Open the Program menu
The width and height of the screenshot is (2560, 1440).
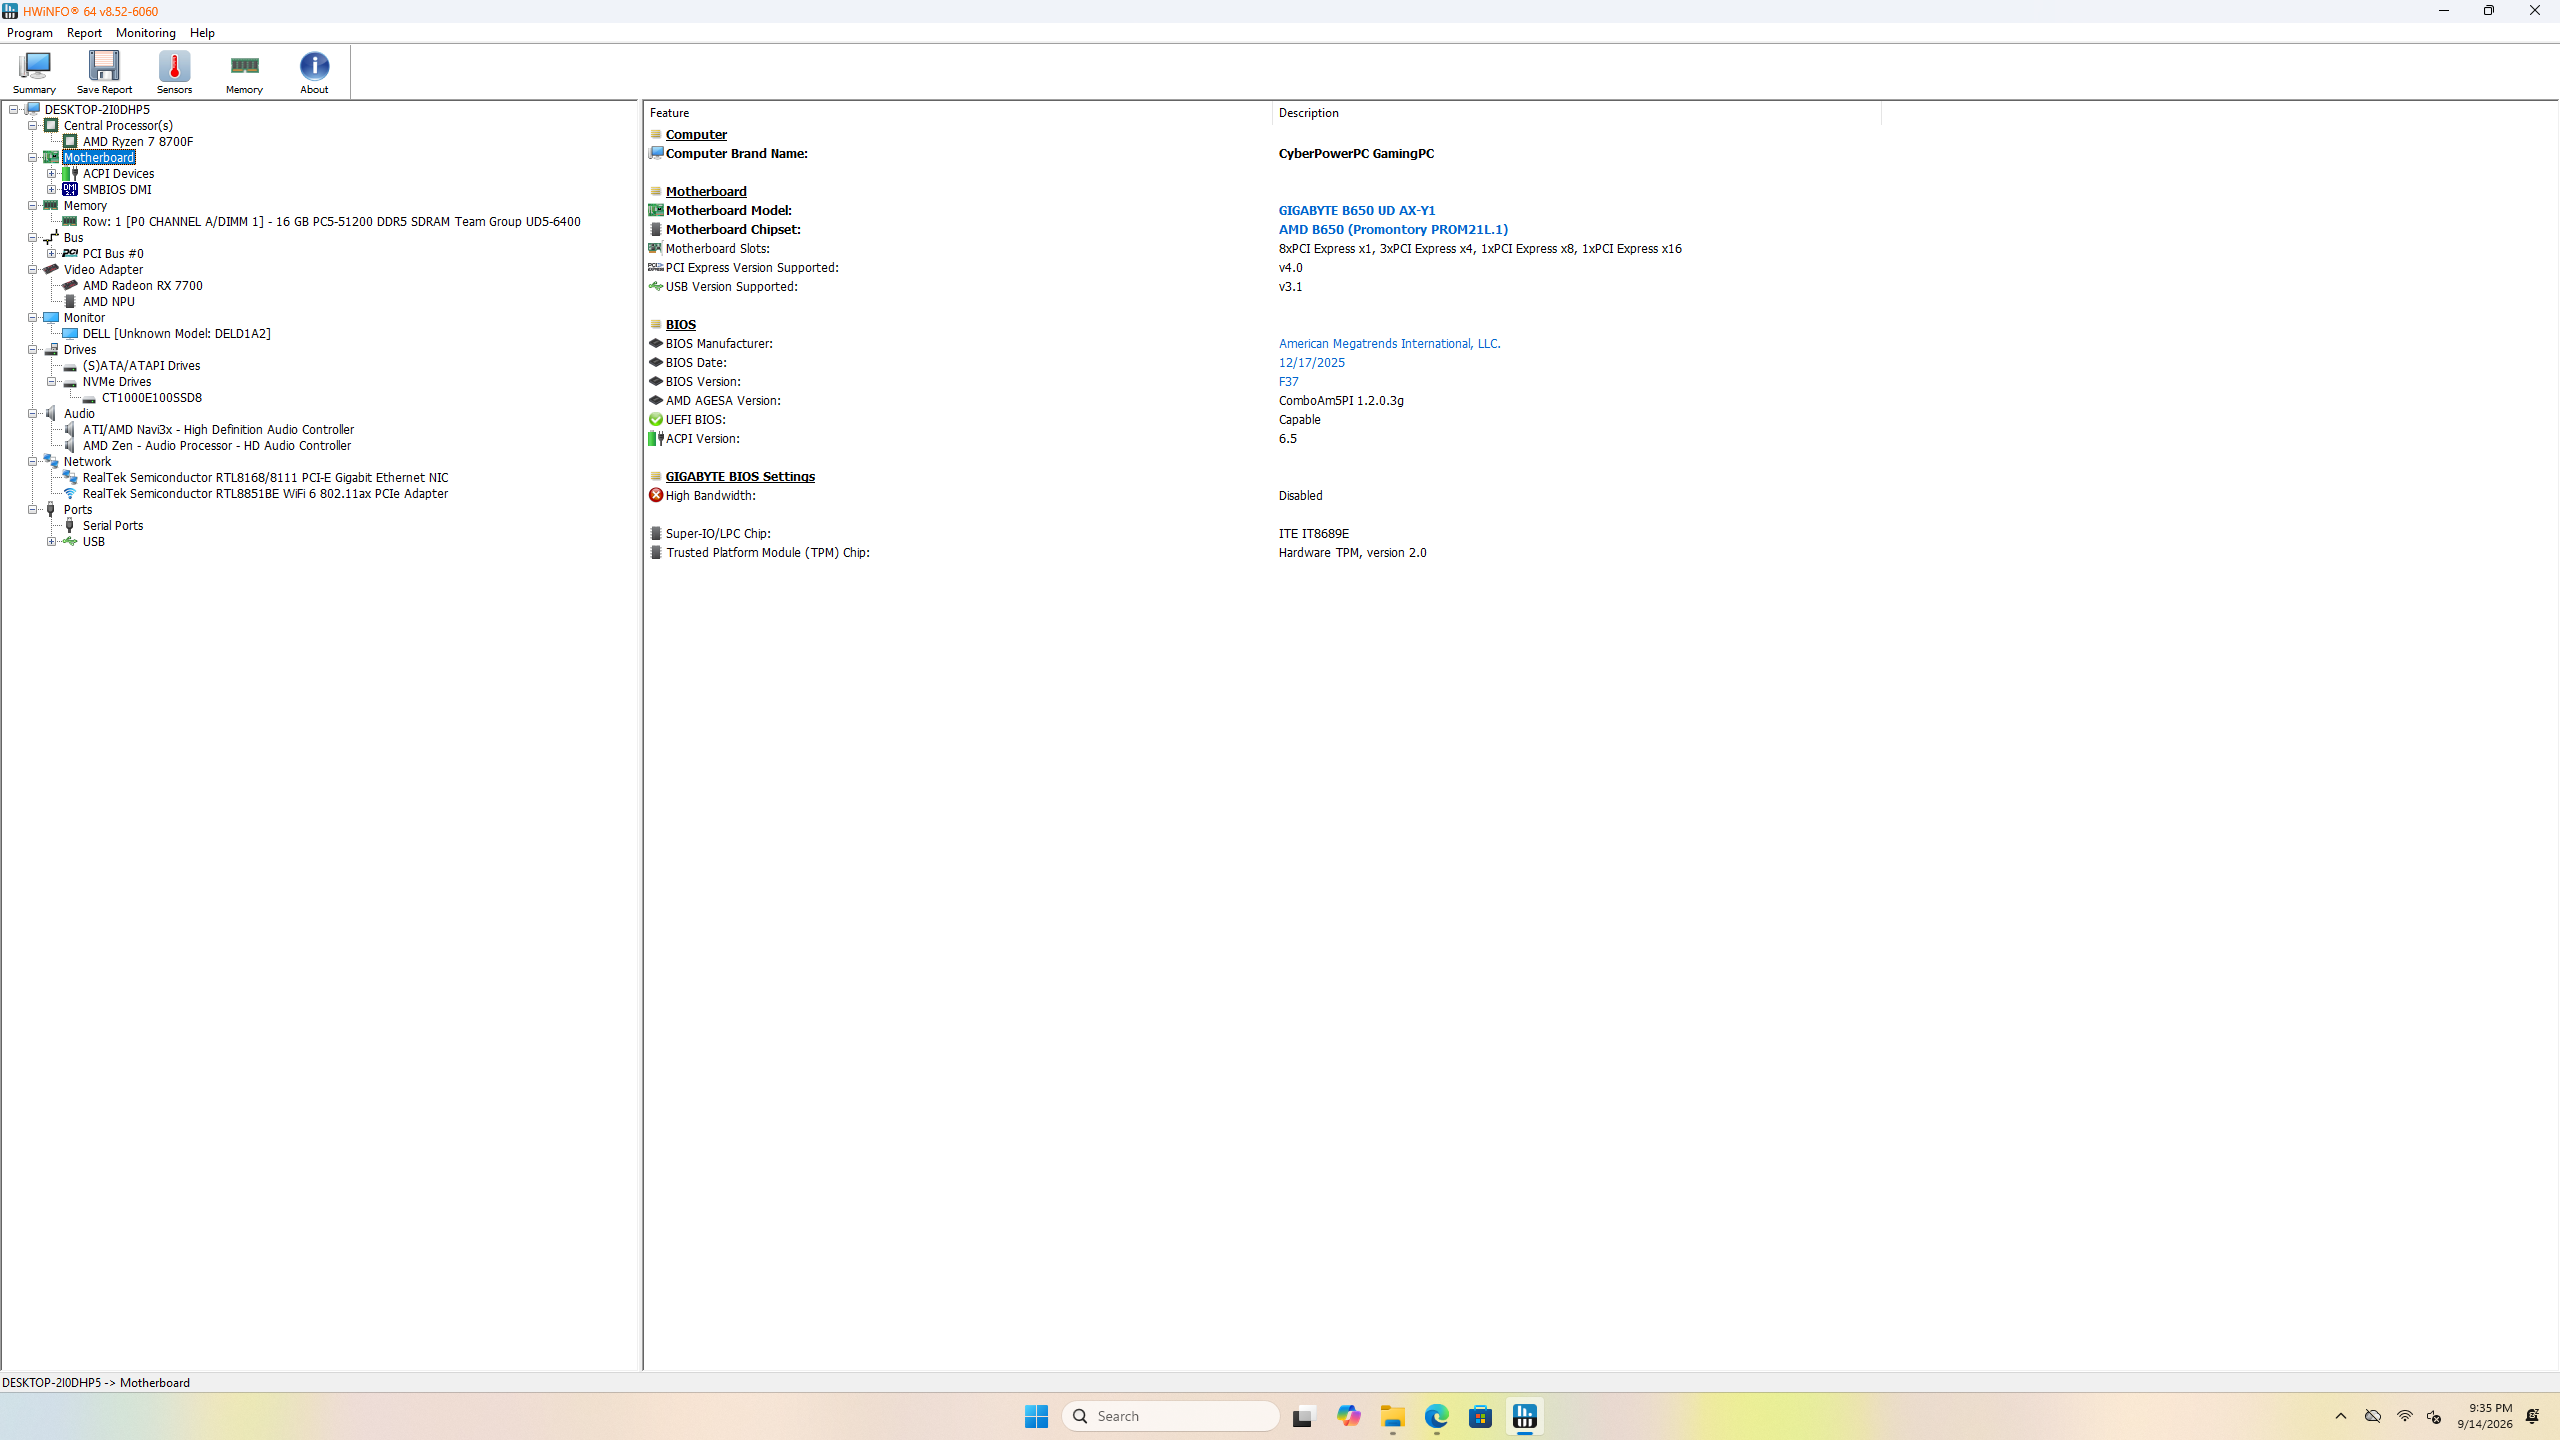(x=30, y=33)
